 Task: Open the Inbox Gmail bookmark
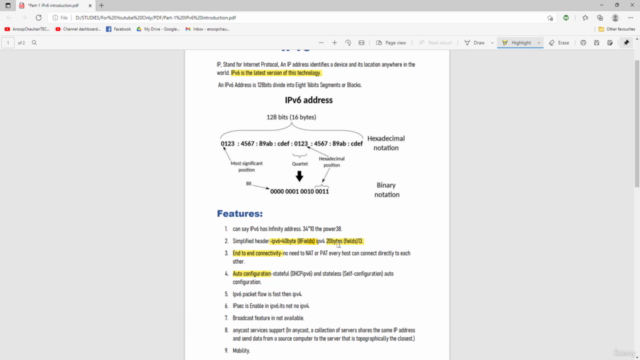point(207,29)
